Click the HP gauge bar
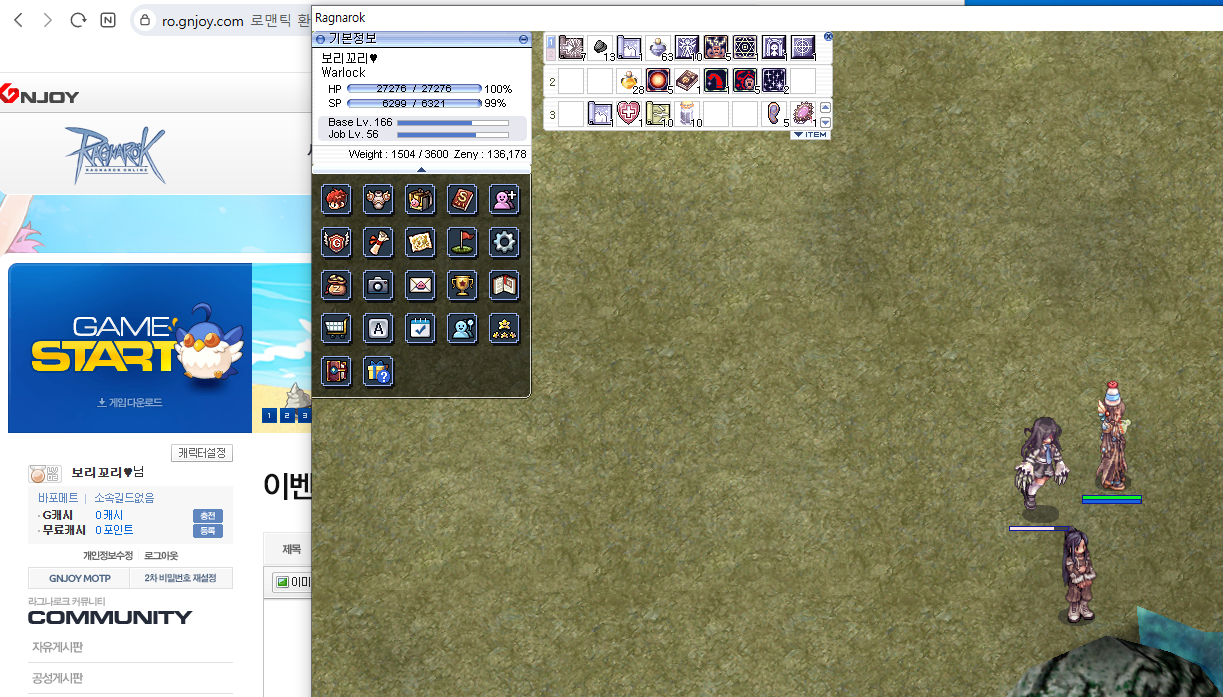Screen dimensions: 1223x697 (x=414, y=89)
